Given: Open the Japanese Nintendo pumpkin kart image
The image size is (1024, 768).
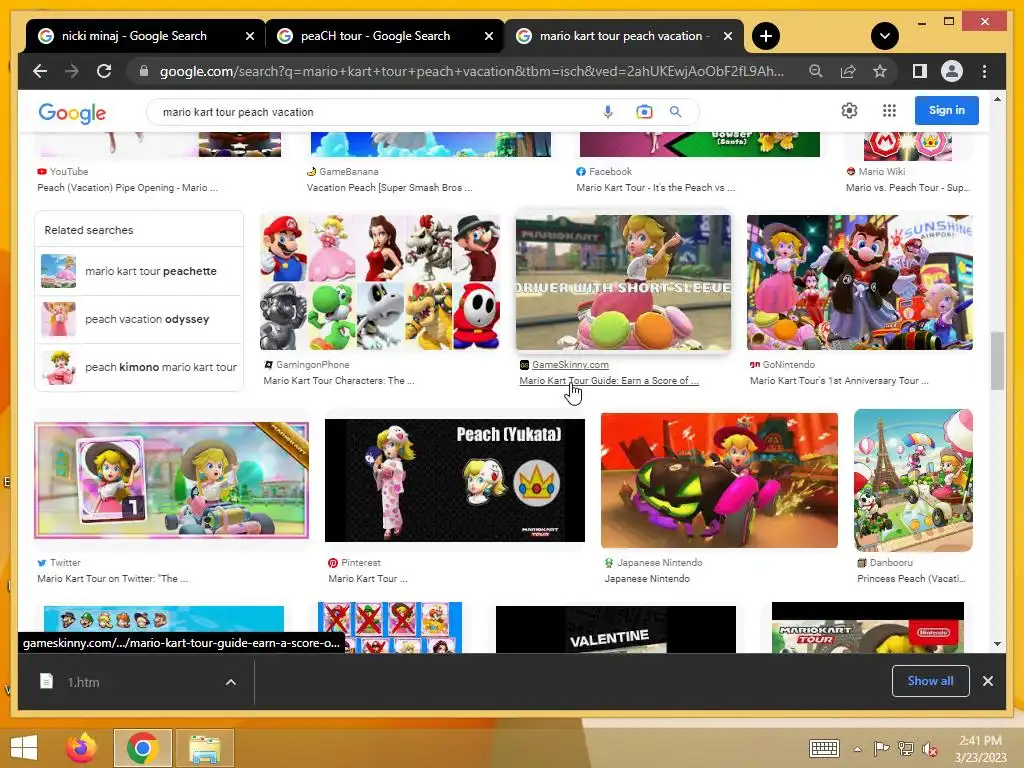Looking at the screenshot, I should [719, 480].
